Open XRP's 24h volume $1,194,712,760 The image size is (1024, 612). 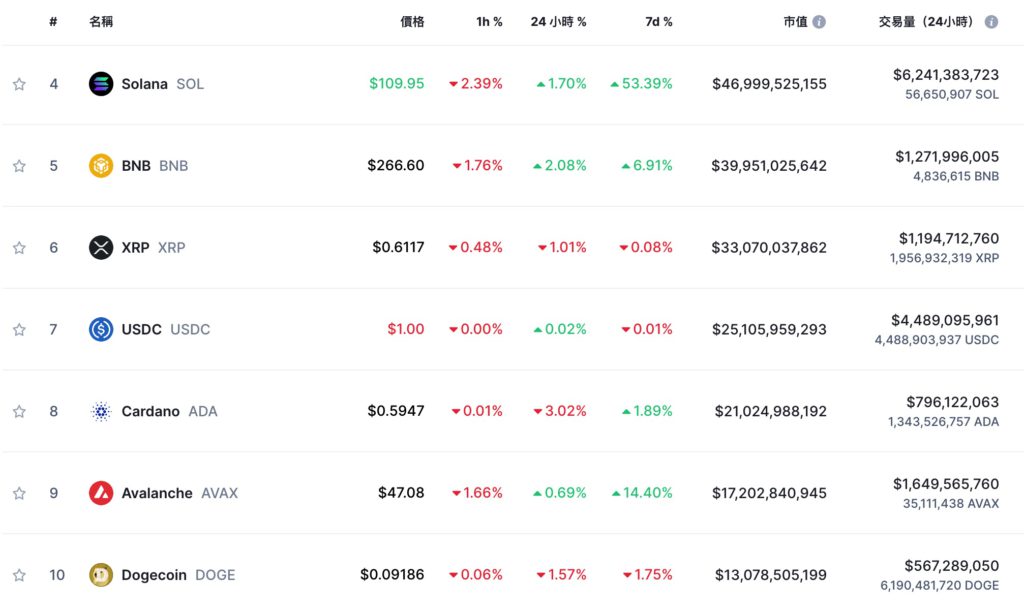pyautogui.click(x=949, y=238)
